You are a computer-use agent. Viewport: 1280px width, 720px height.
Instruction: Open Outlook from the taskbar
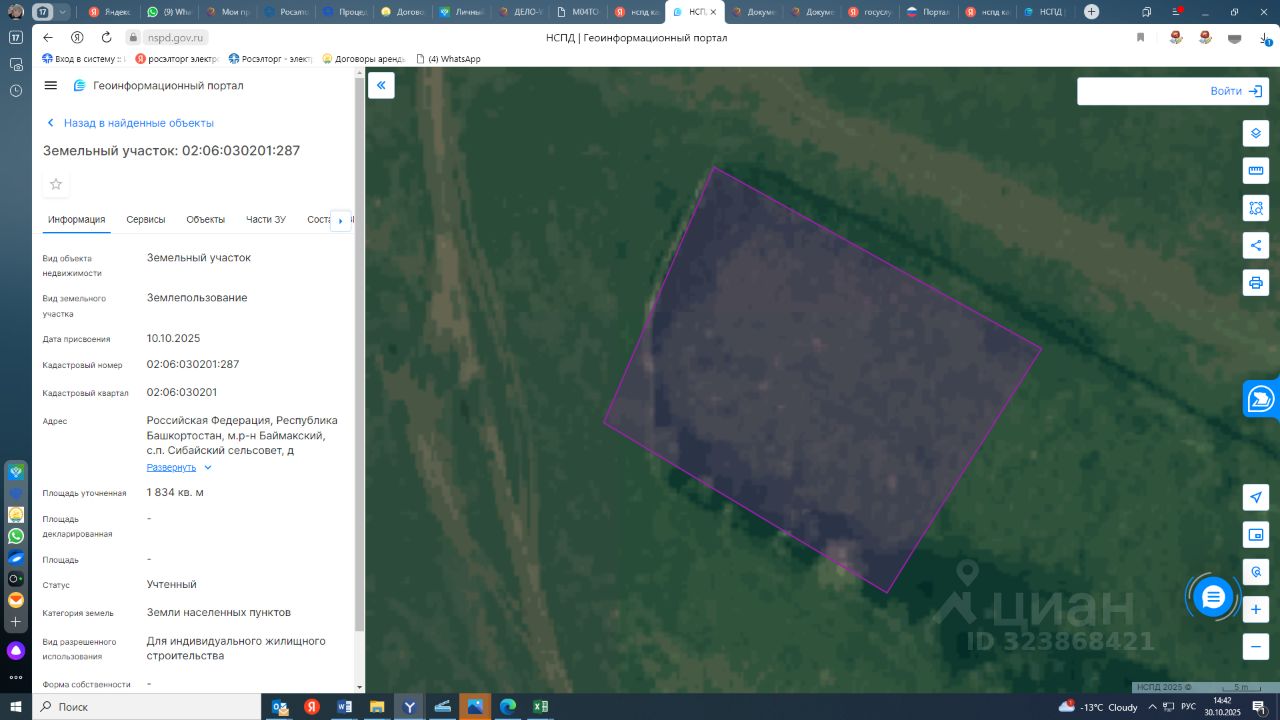[x=280, y=707]
